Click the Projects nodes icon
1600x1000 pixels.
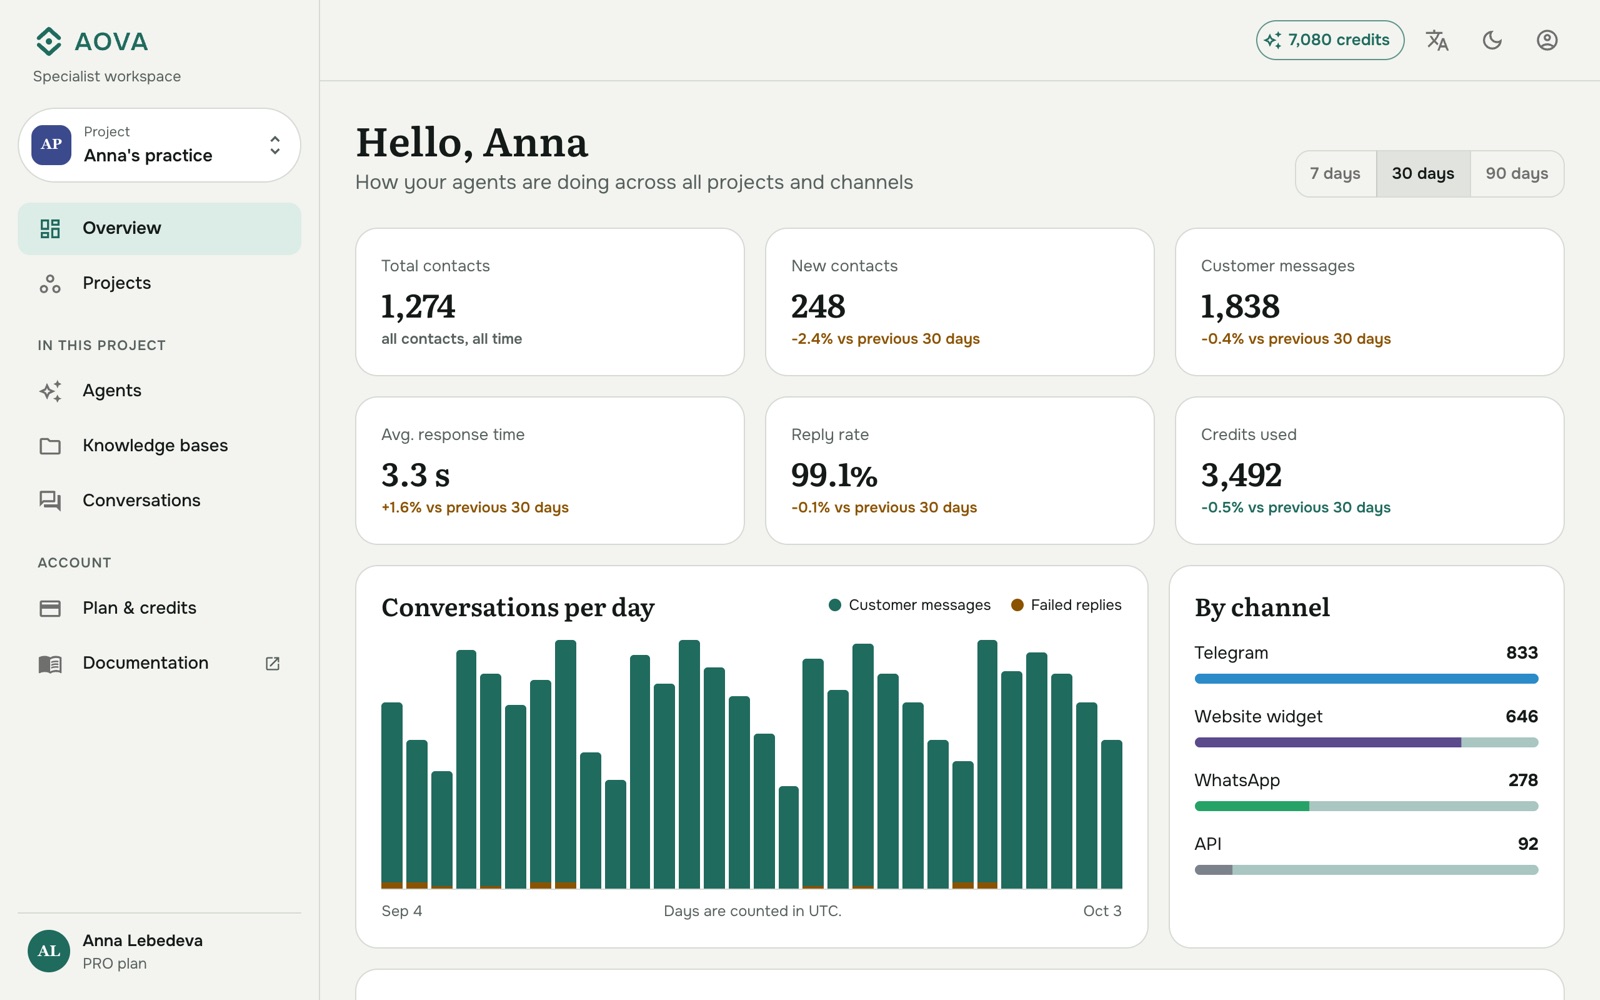[x=50, y=283]
